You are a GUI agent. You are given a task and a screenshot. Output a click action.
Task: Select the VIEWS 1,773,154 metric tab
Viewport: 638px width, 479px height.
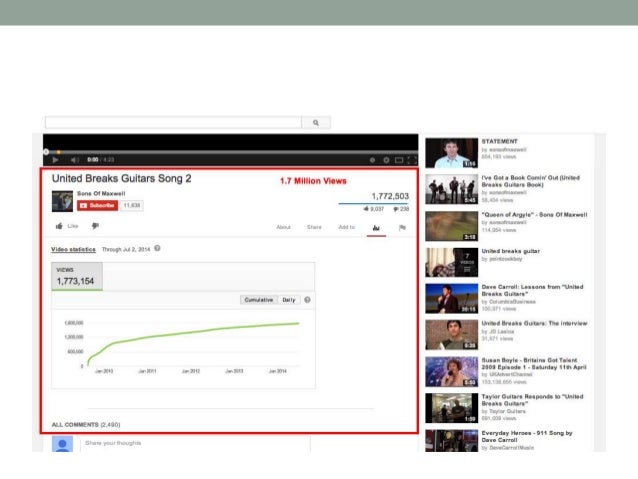coord(77,276)
